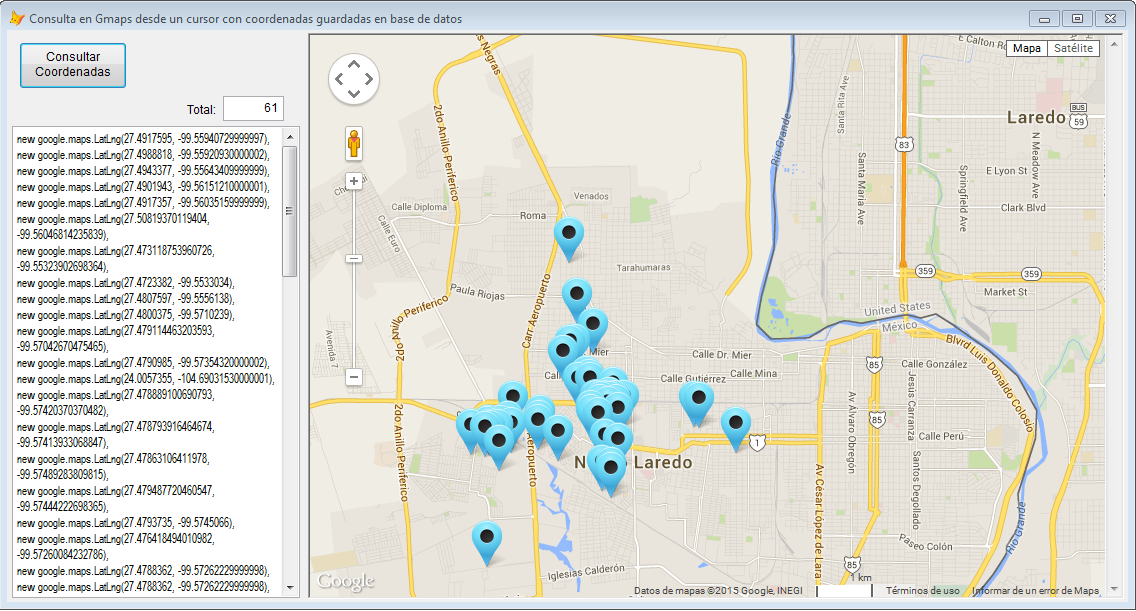Image resolution: width=1136 pixels, height=611 pixels.
Task: Click the zoom slider handle on the map
Action: click(x=354, y=259)
